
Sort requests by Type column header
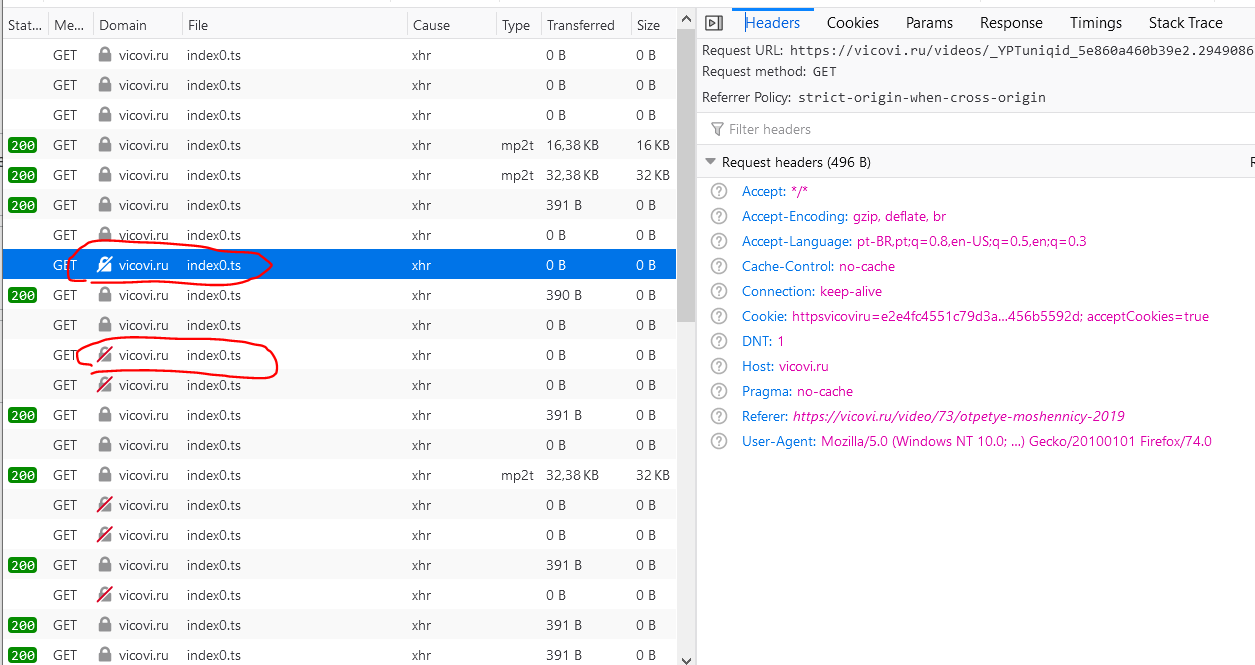518,25
